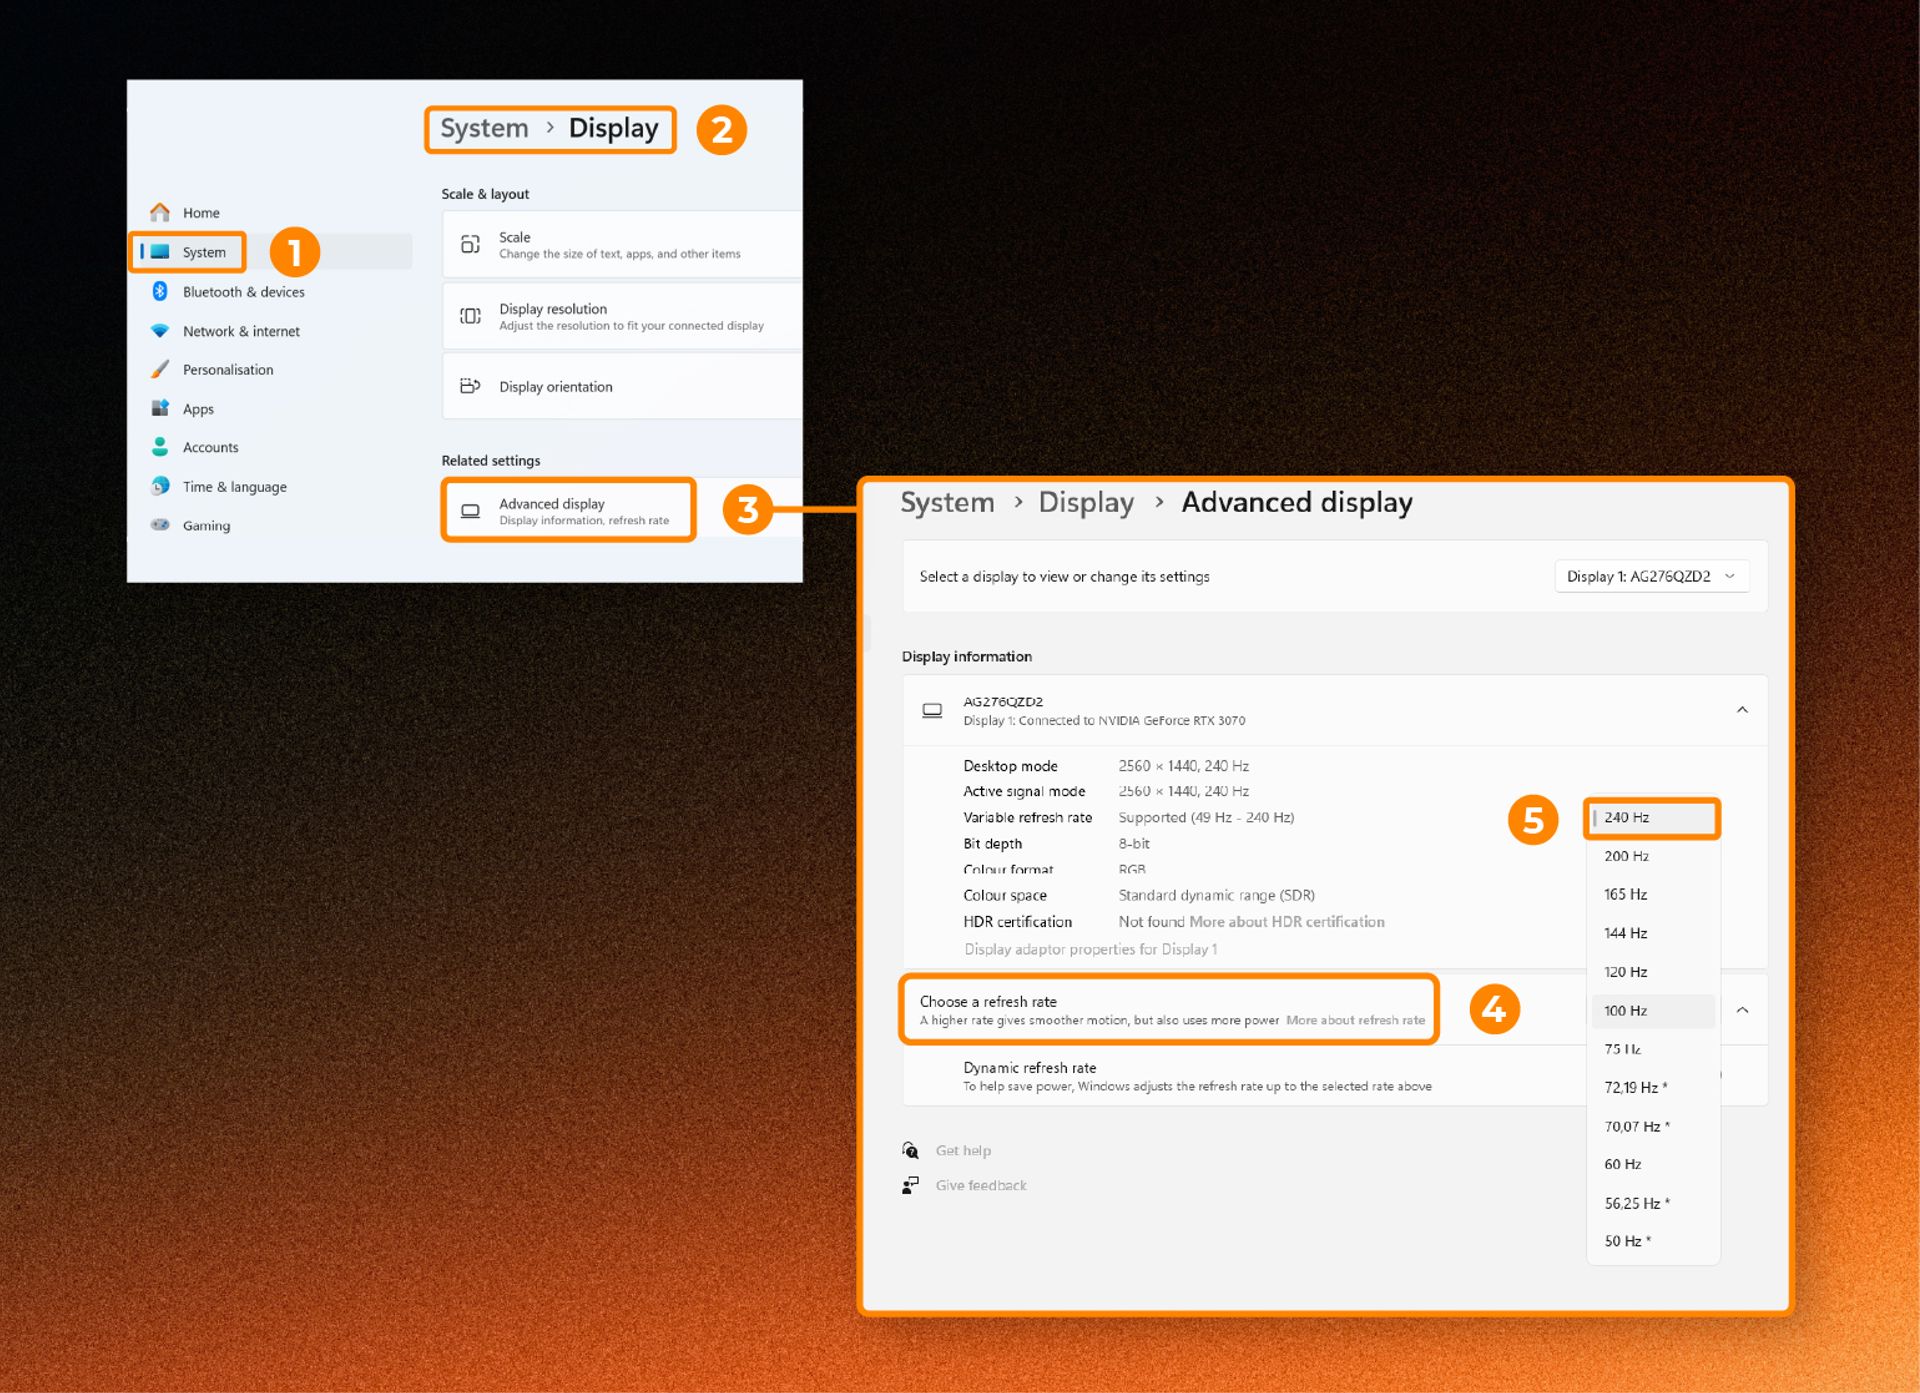Viewport: 1920px width, 1393px height.
Task: Collapse the AG276QZD2 display information section
Action: tap(1742, 710)
